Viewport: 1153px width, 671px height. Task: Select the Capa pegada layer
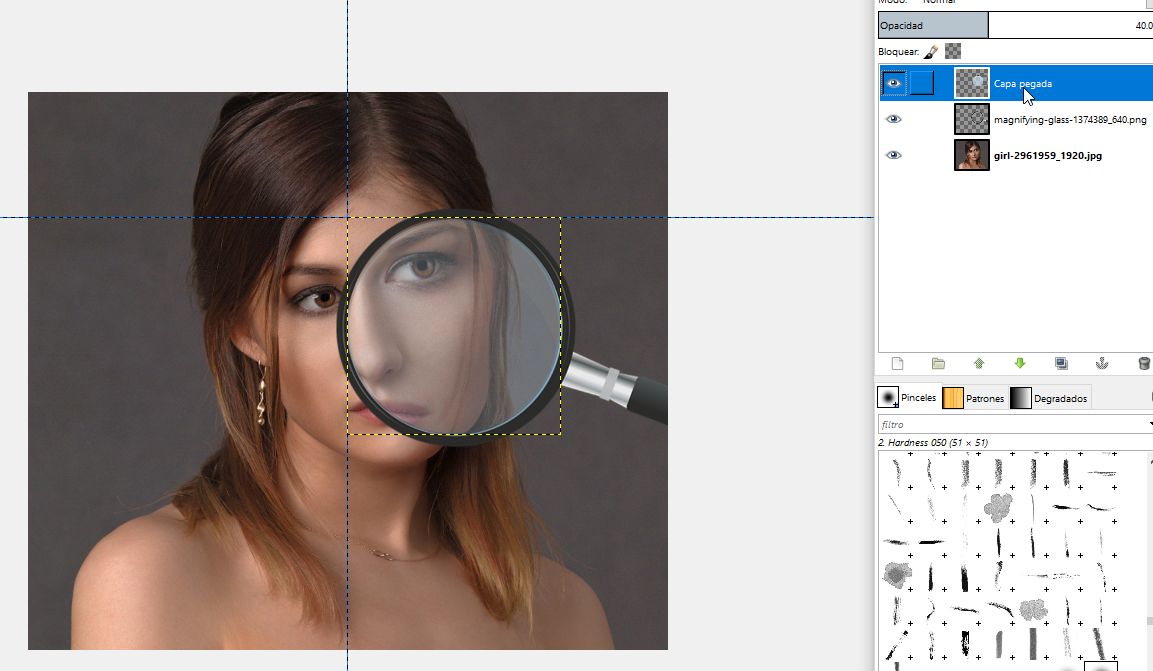[x=1023, y=83]
